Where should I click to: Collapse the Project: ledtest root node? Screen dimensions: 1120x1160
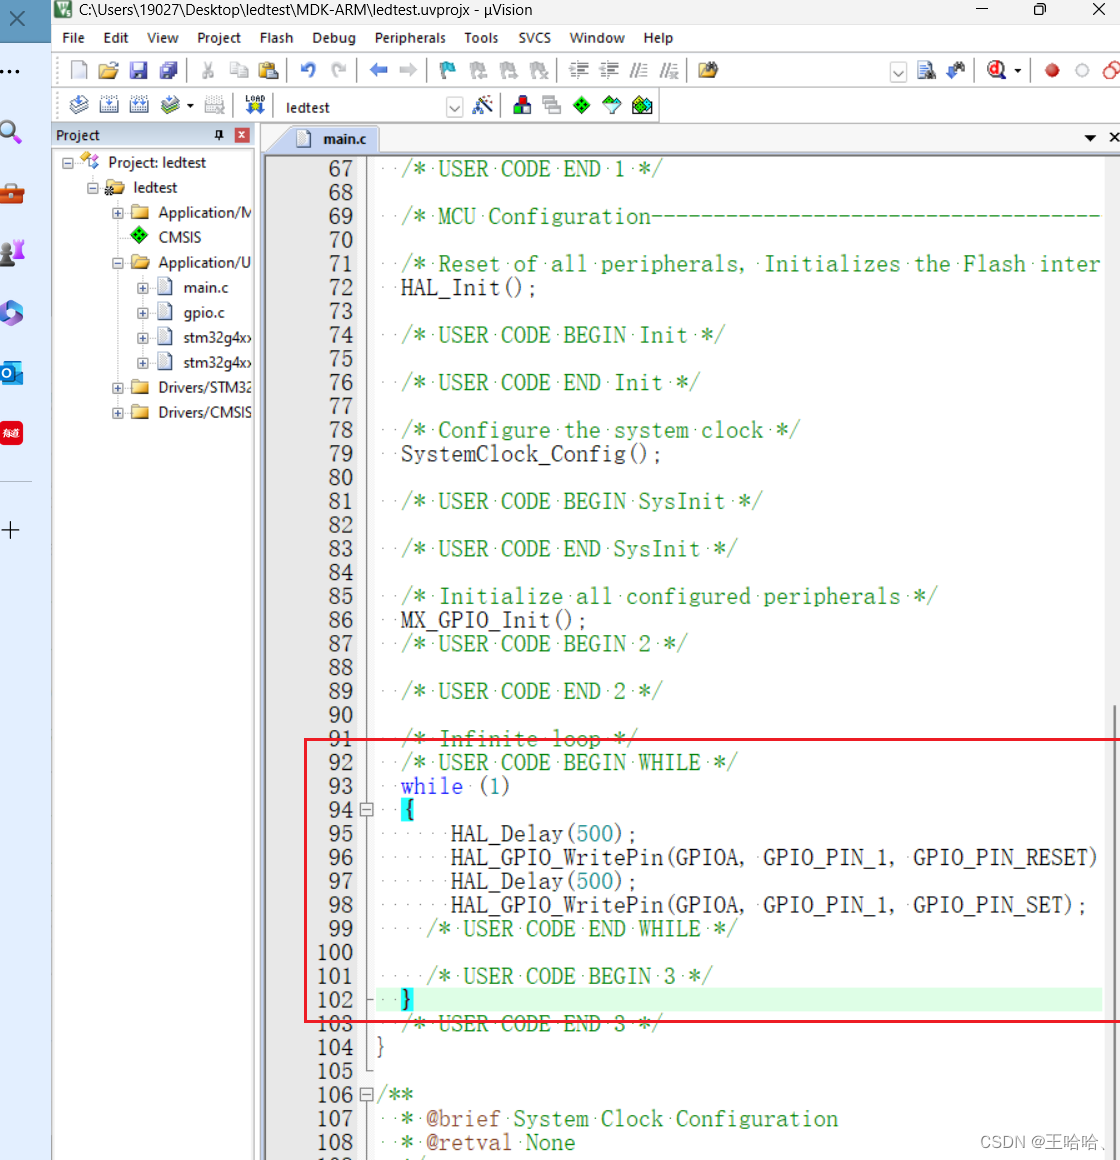pos(68,163)
